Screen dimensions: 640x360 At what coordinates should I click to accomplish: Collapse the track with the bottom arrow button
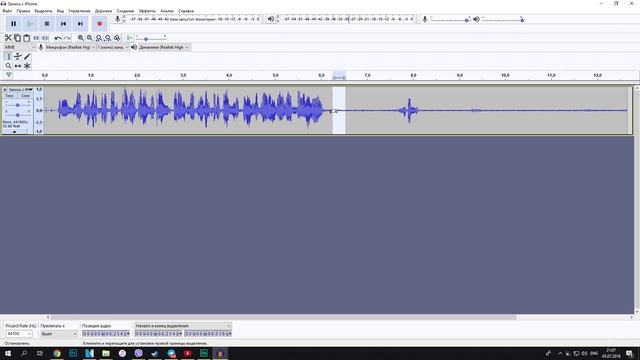[x=15, y=132]
